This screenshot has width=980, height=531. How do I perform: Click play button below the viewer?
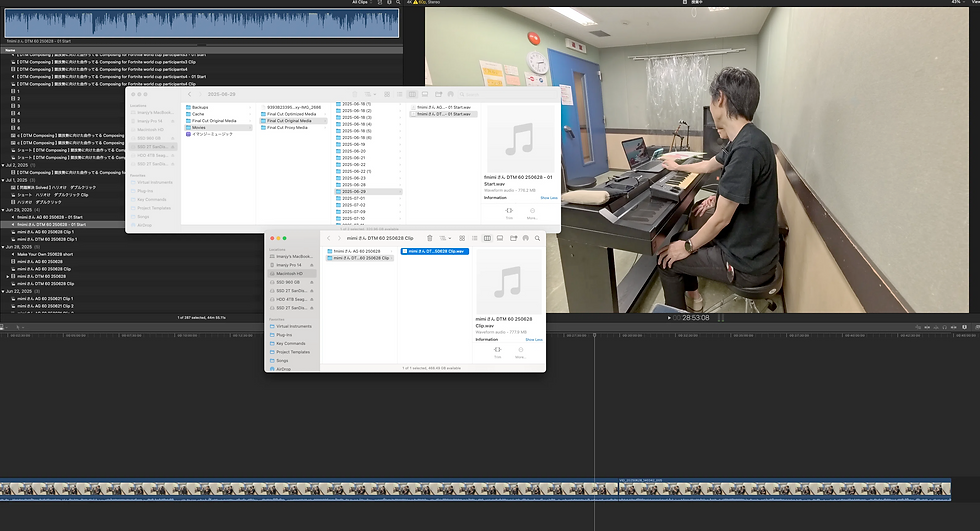(x=669, y=318)
